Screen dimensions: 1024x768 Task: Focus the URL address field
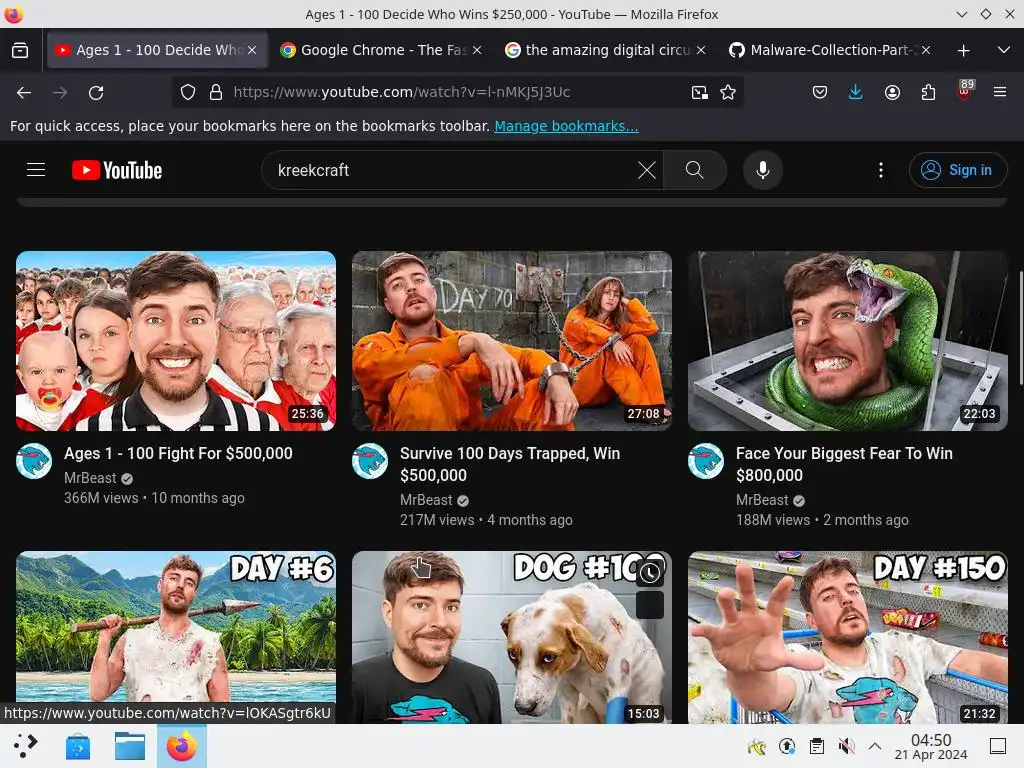(x=457, y=92)
